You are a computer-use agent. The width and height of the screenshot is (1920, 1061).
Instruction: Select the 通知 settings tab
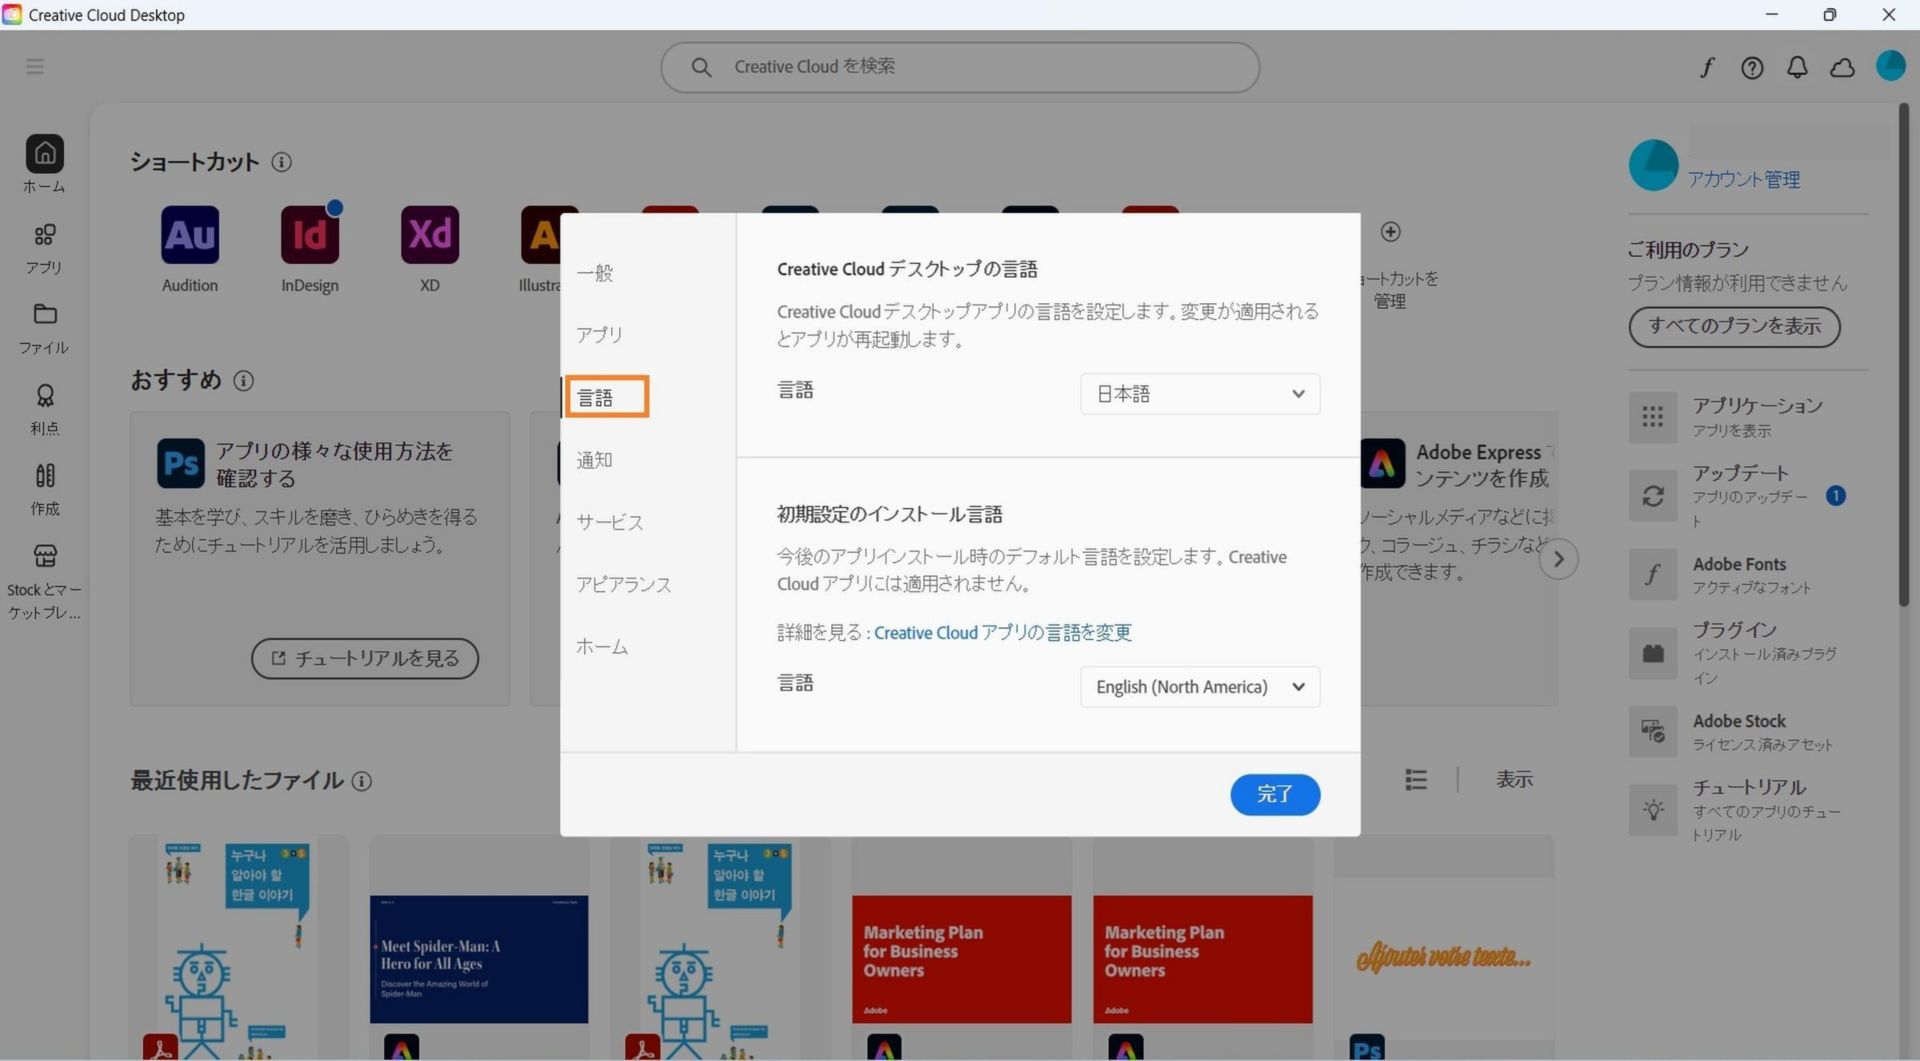click(x=594, y=460)
